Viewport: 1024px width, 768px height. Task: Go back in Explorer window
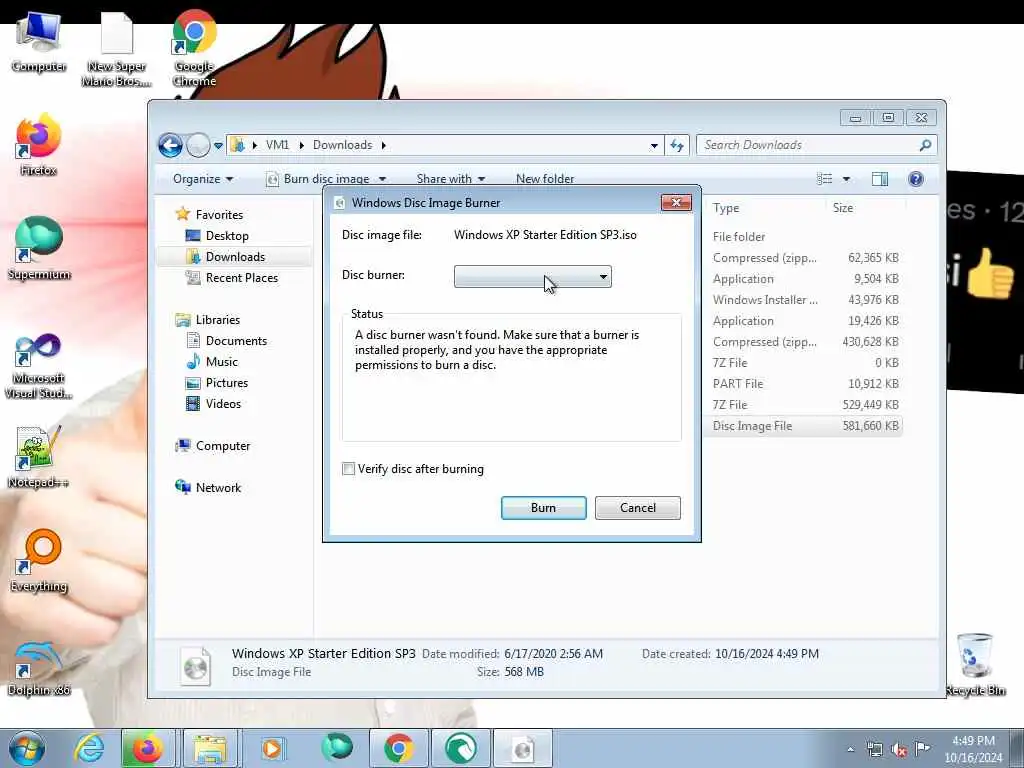(170, 145)
